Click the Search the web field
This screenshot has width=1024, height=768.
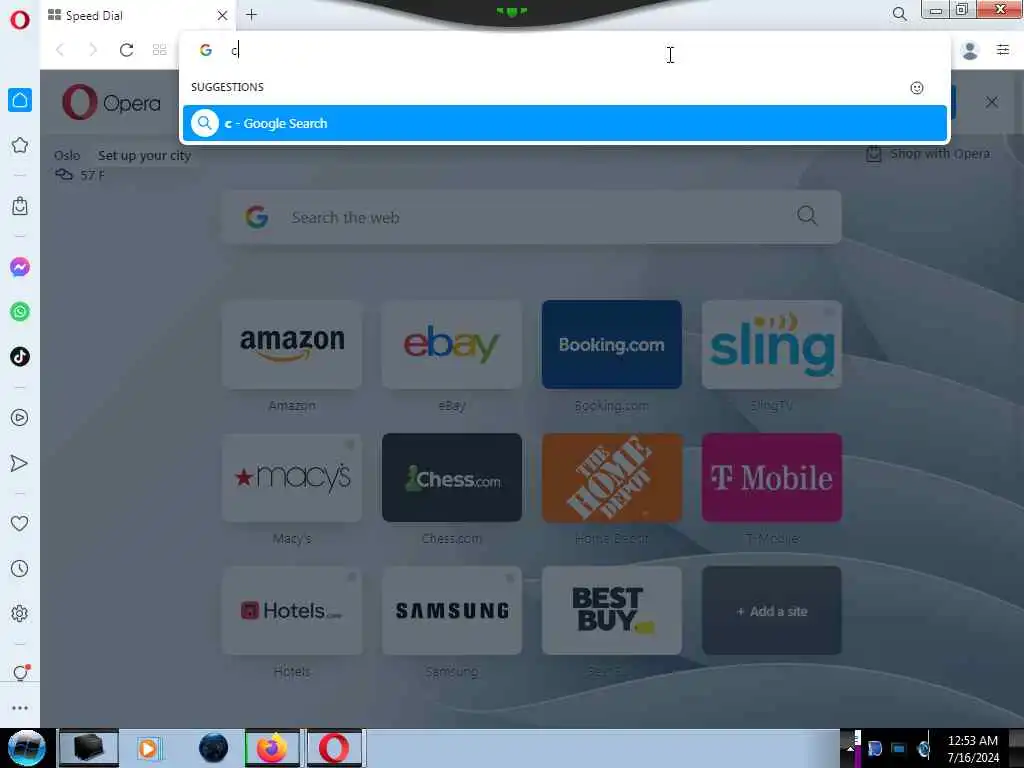[x=532, y=217]
